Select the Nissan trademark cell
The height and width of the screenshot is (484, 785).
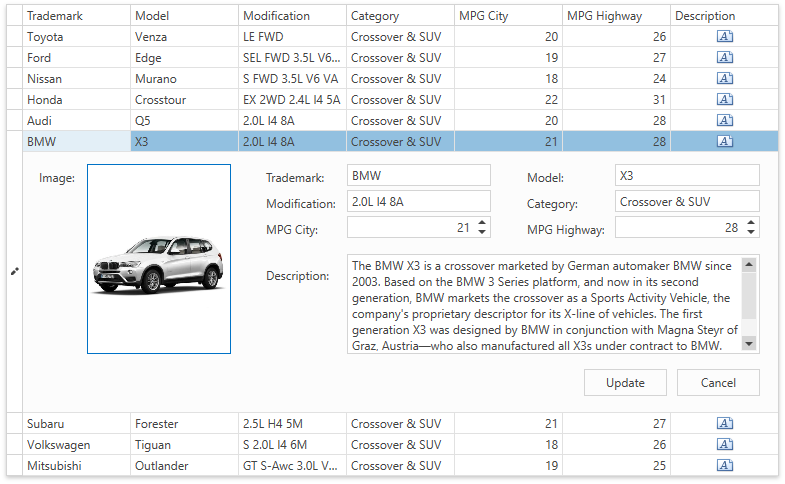77,79
